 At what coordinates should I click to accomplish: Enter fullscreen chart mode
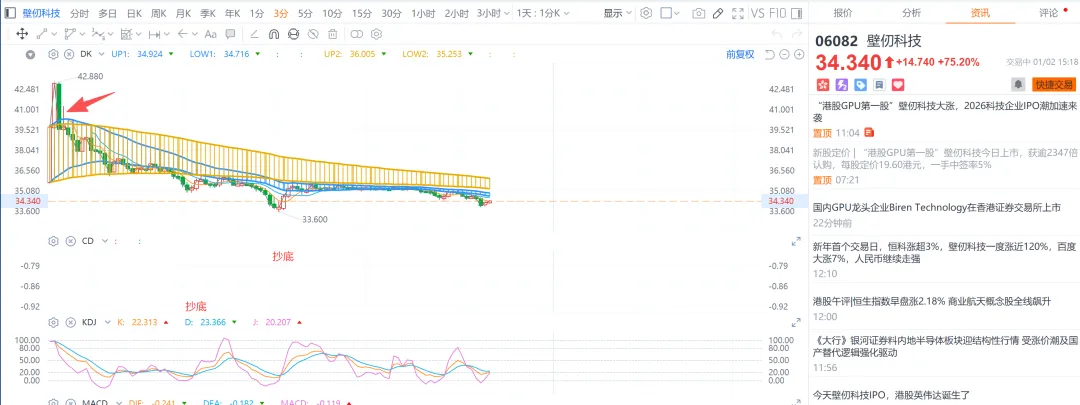point(738,13)
